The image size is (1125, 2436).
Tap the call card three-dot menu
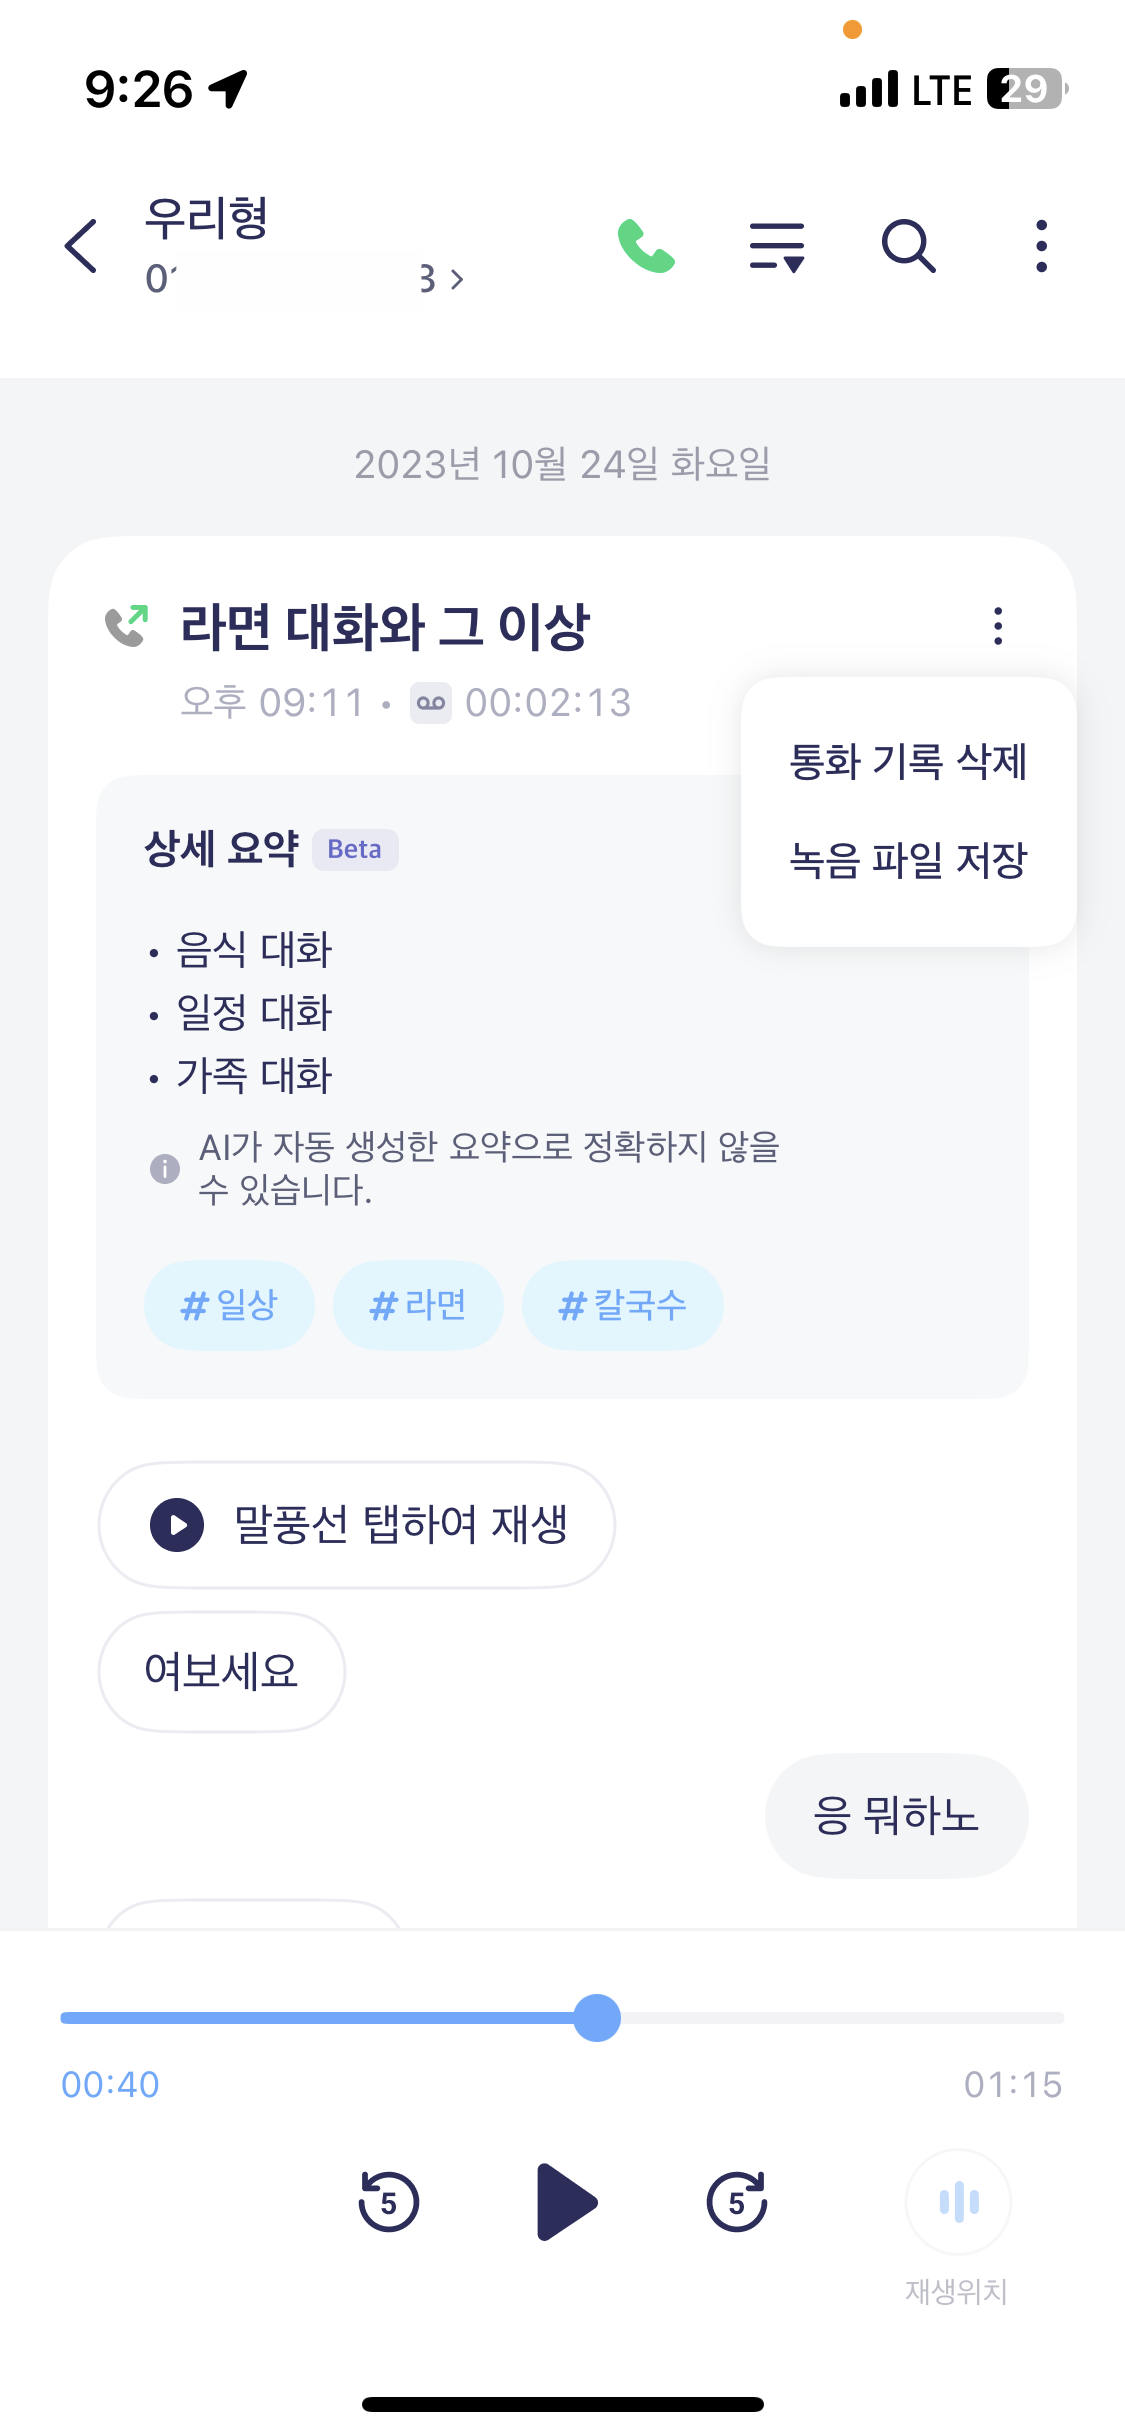(x=997, y=626)
